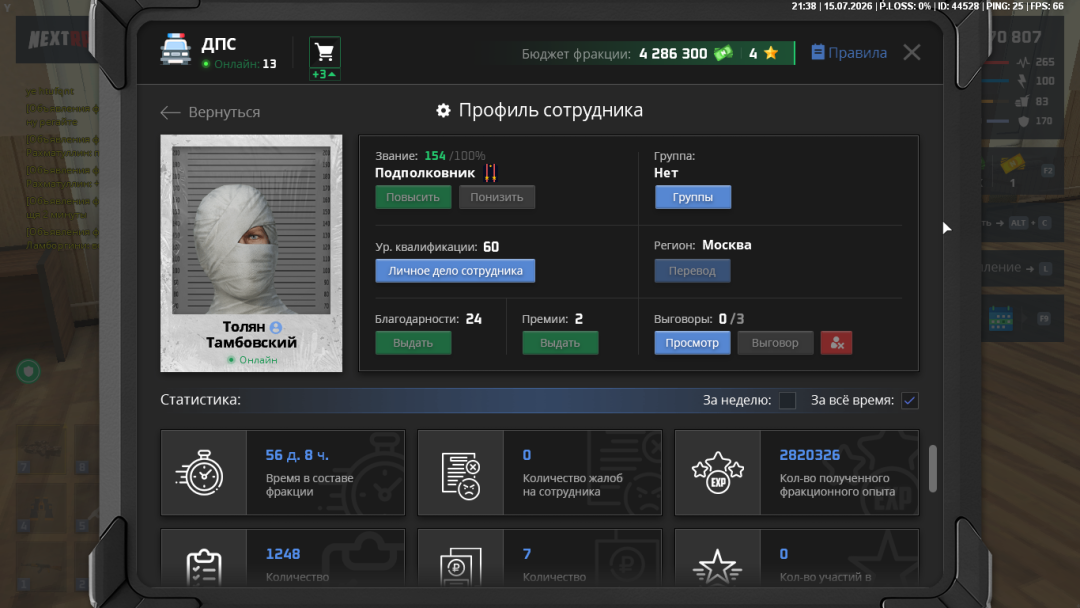The image size is (1080, 608).
Task: Click the 'Статистика:' section header
Action: [x=200, y=399]
